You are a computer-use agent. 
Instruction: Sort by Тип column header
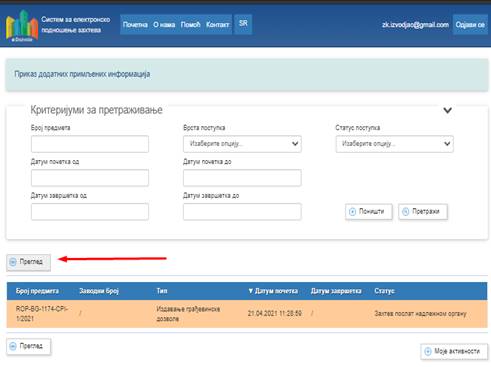pyautogui.click(x=162, y=291)
